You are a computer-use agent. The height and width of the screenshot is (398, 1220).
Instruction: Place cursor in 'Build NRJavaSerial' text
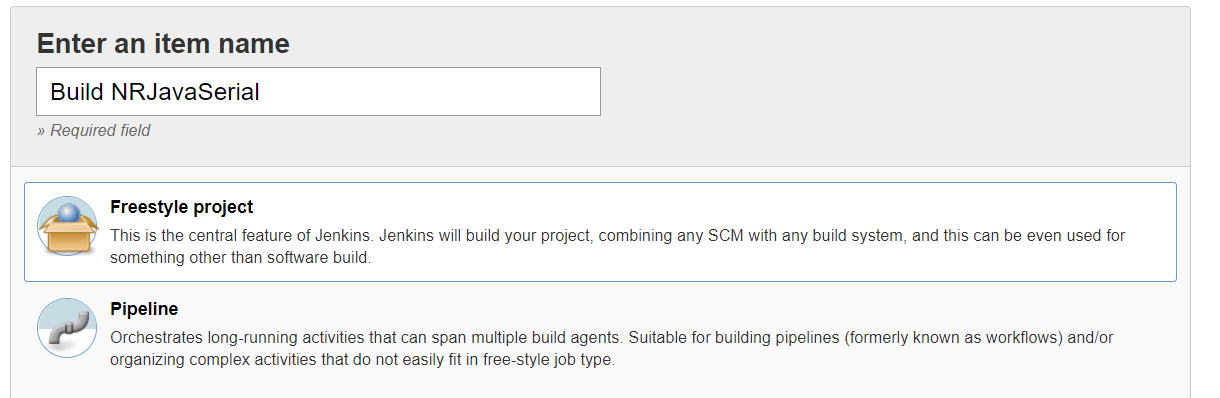155,92
